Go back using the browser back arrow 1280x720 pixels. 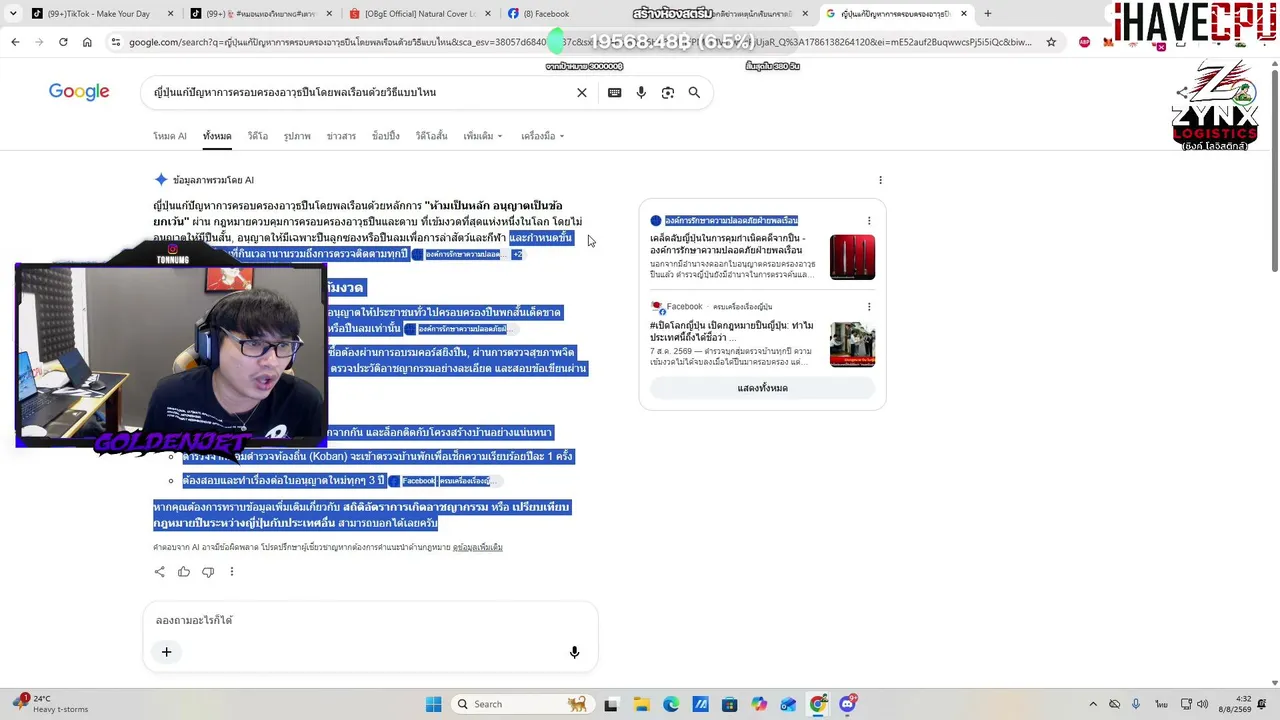(15, 42)
